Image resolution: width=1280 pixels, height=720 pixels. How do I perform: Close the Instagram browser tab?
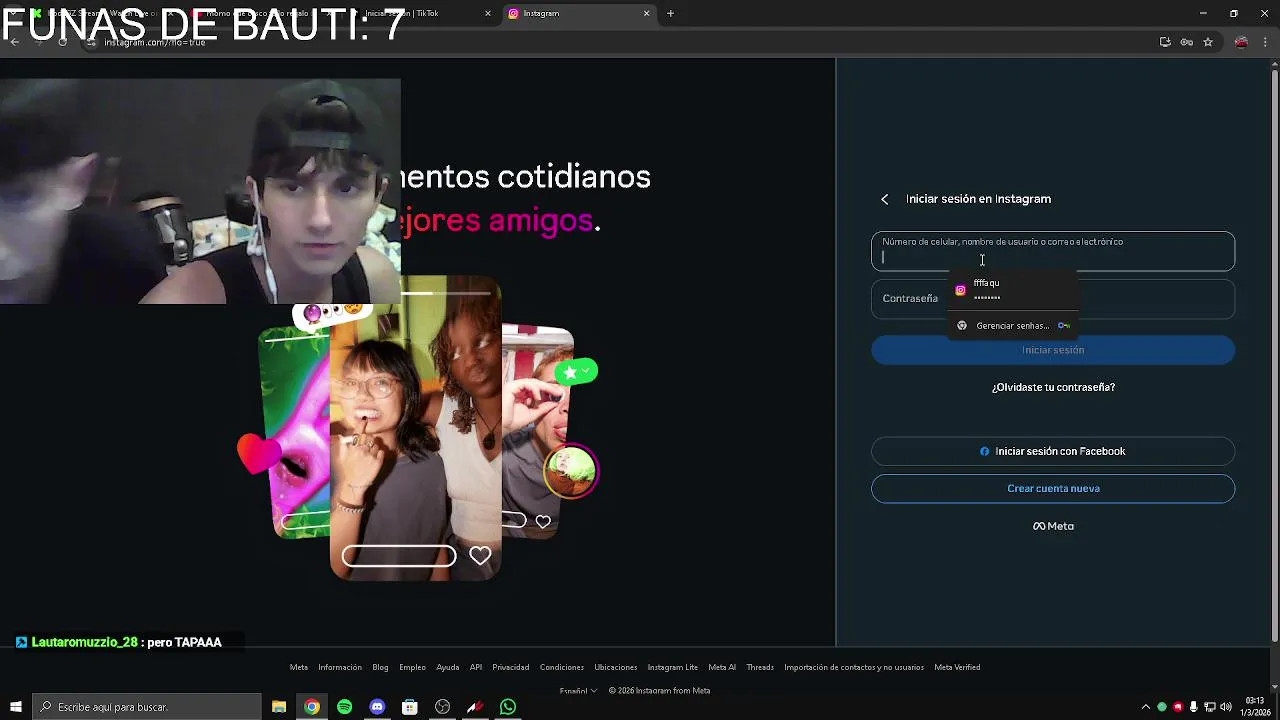(646, 13)
